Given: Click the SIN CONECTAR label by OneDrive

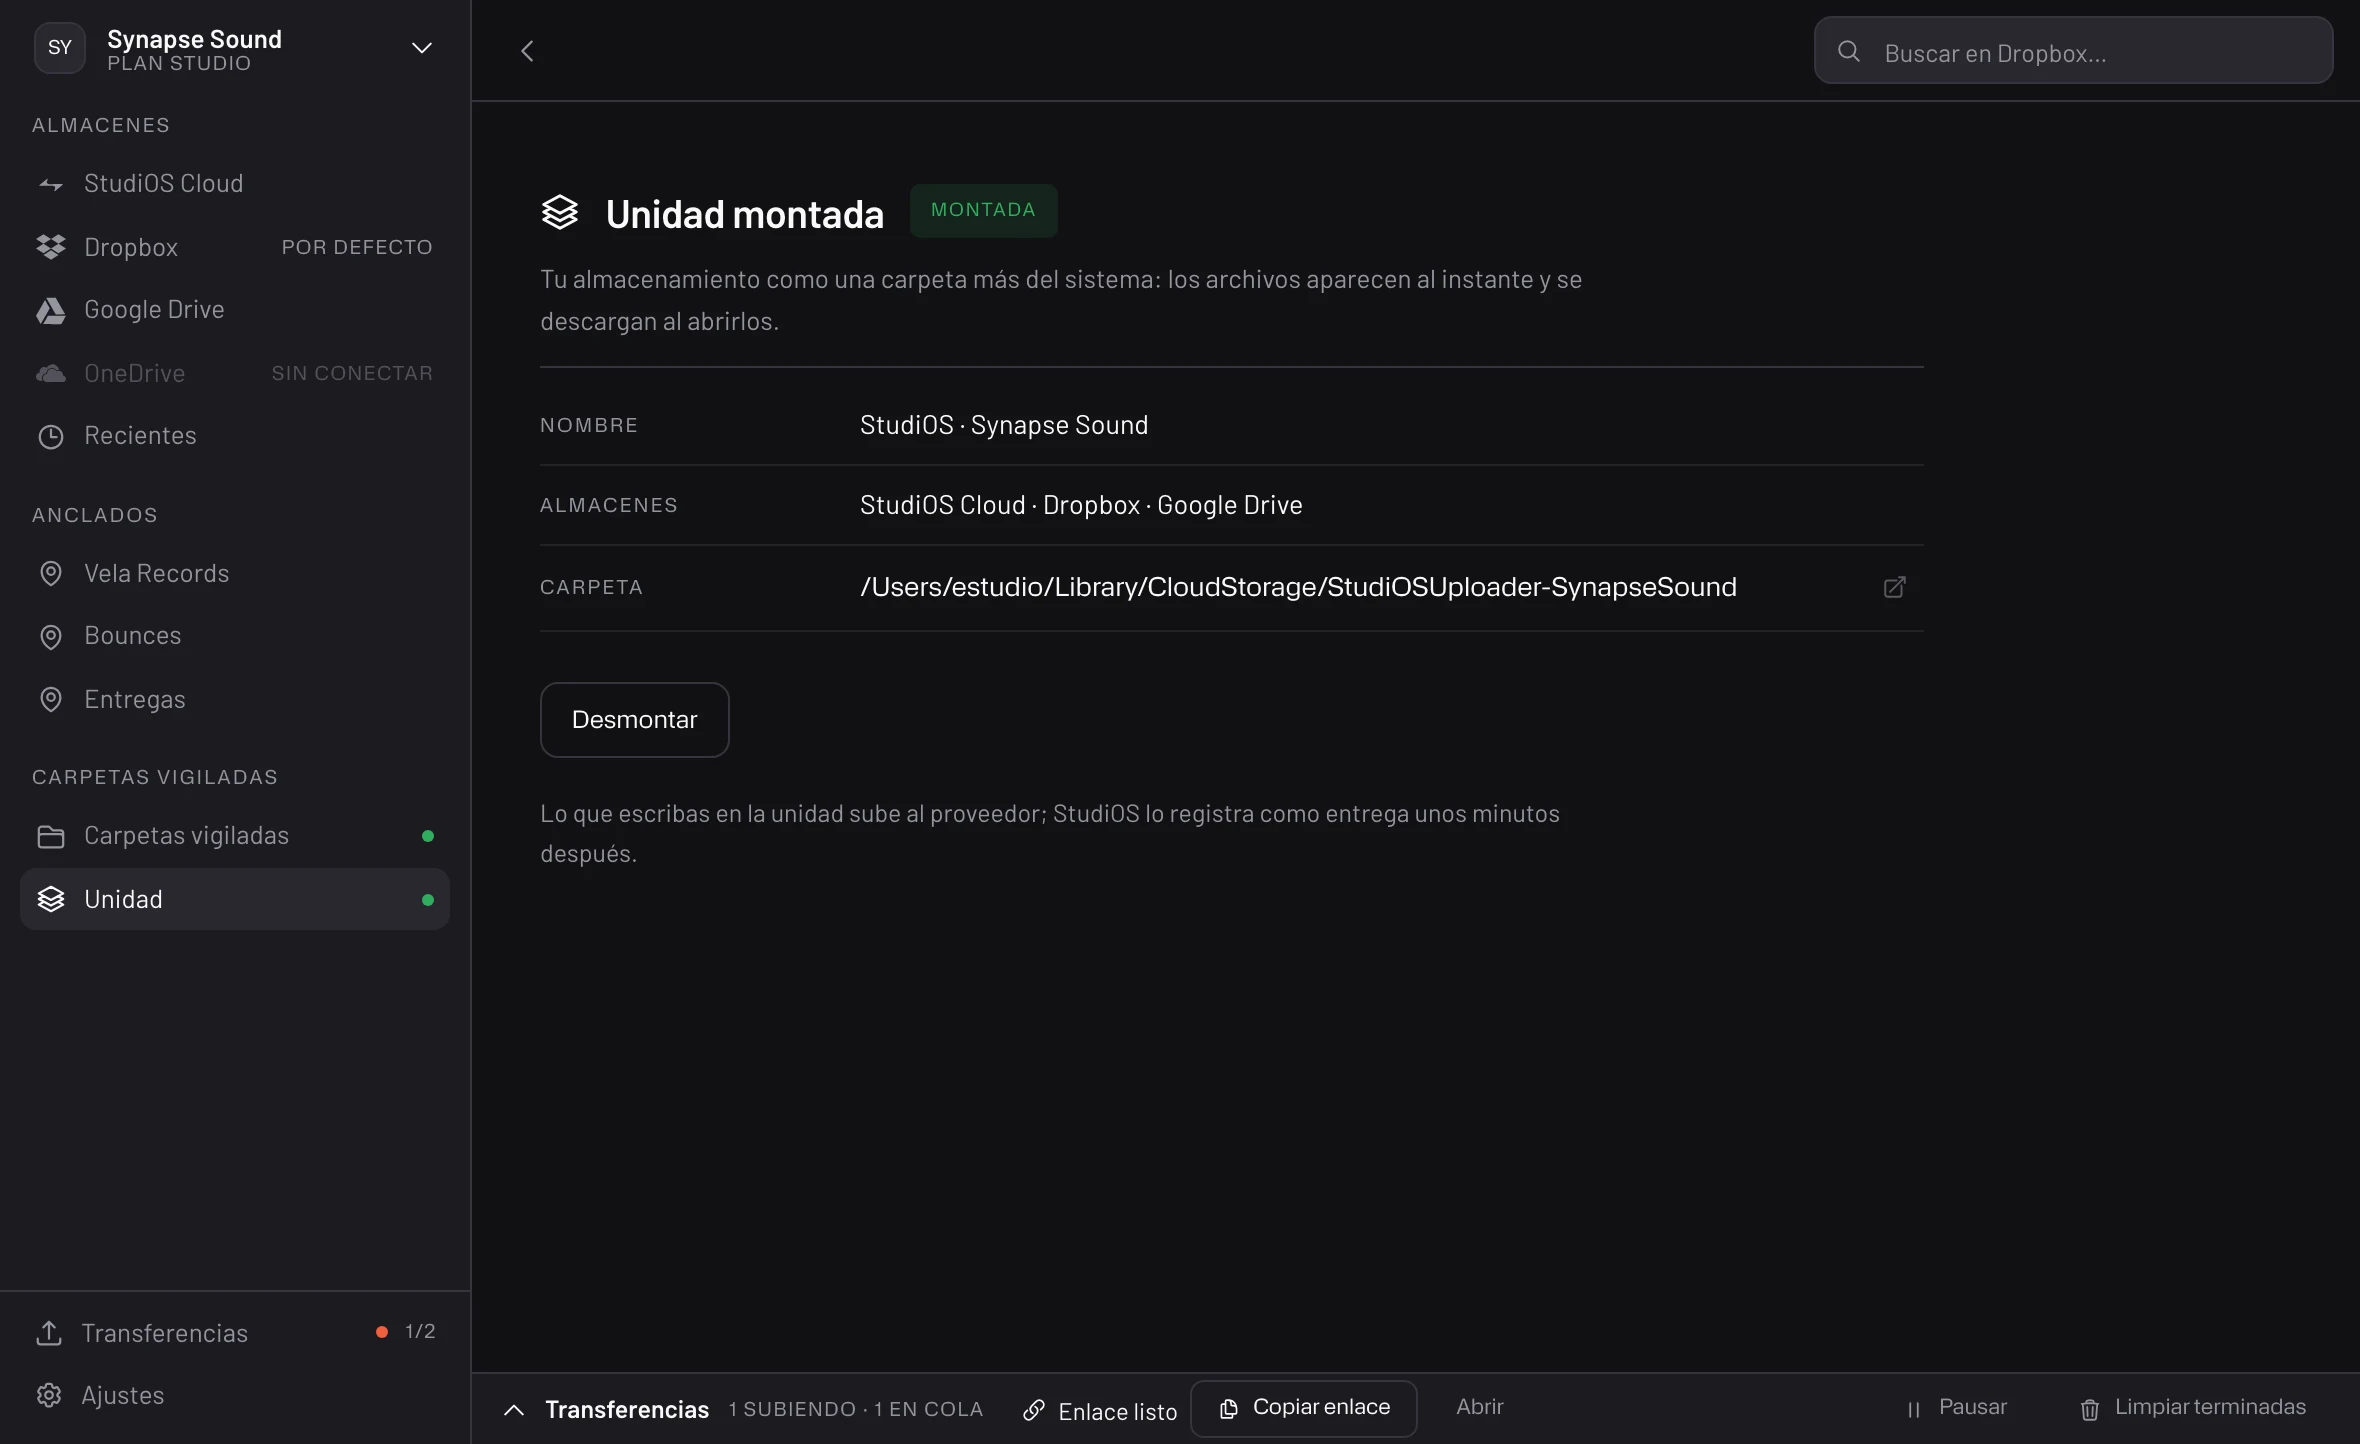Looking at the screenshot, I should pyautogui.click(x=352, y=373).
